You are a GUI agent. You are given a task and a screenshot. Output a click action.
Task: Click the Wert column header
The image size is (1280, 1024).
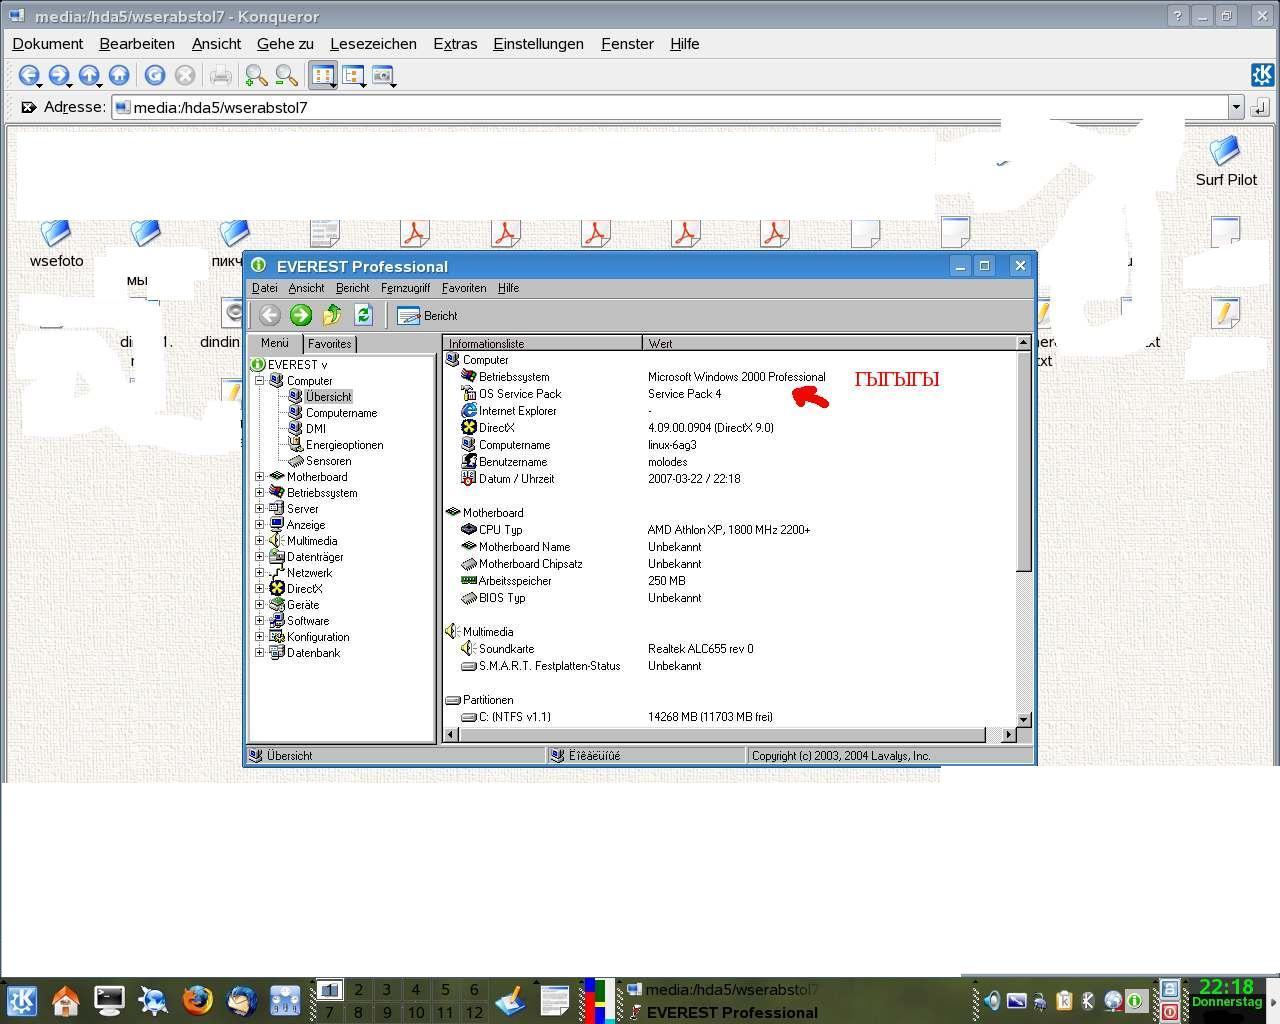pos(828,343)
